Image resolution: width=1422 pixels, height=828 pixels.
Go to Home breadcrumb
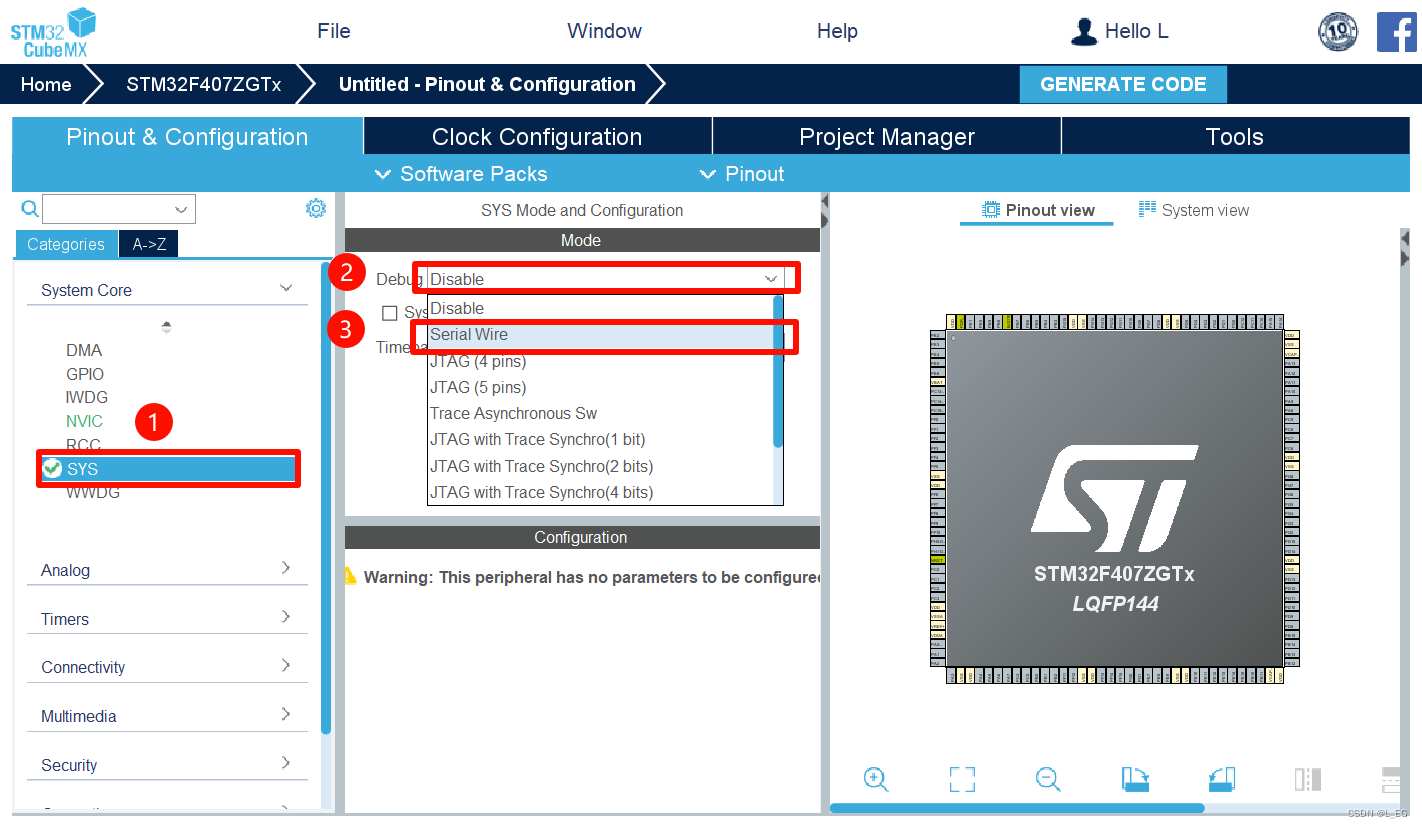(46, 84)
